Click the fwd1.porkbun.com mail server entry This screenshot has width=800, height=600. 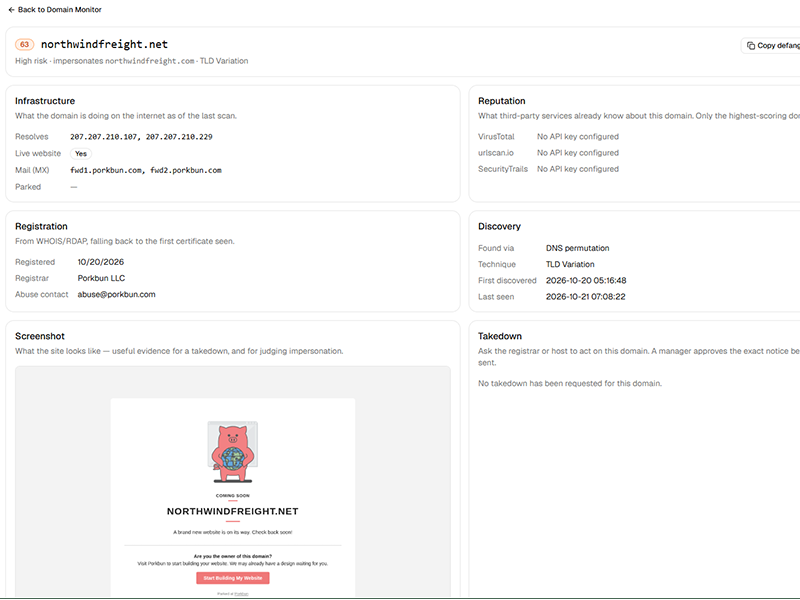(x=106, y=170)
